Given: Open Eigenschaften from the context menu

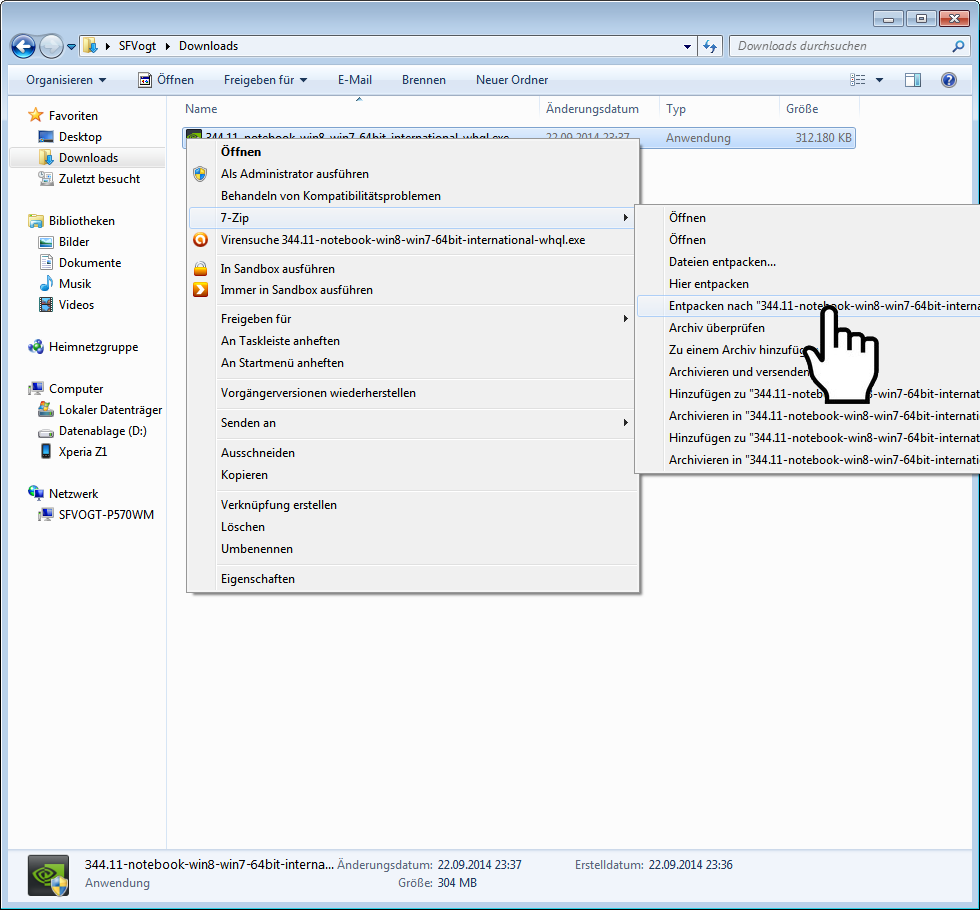Looking at the screenshot, I should click(413, 579).
